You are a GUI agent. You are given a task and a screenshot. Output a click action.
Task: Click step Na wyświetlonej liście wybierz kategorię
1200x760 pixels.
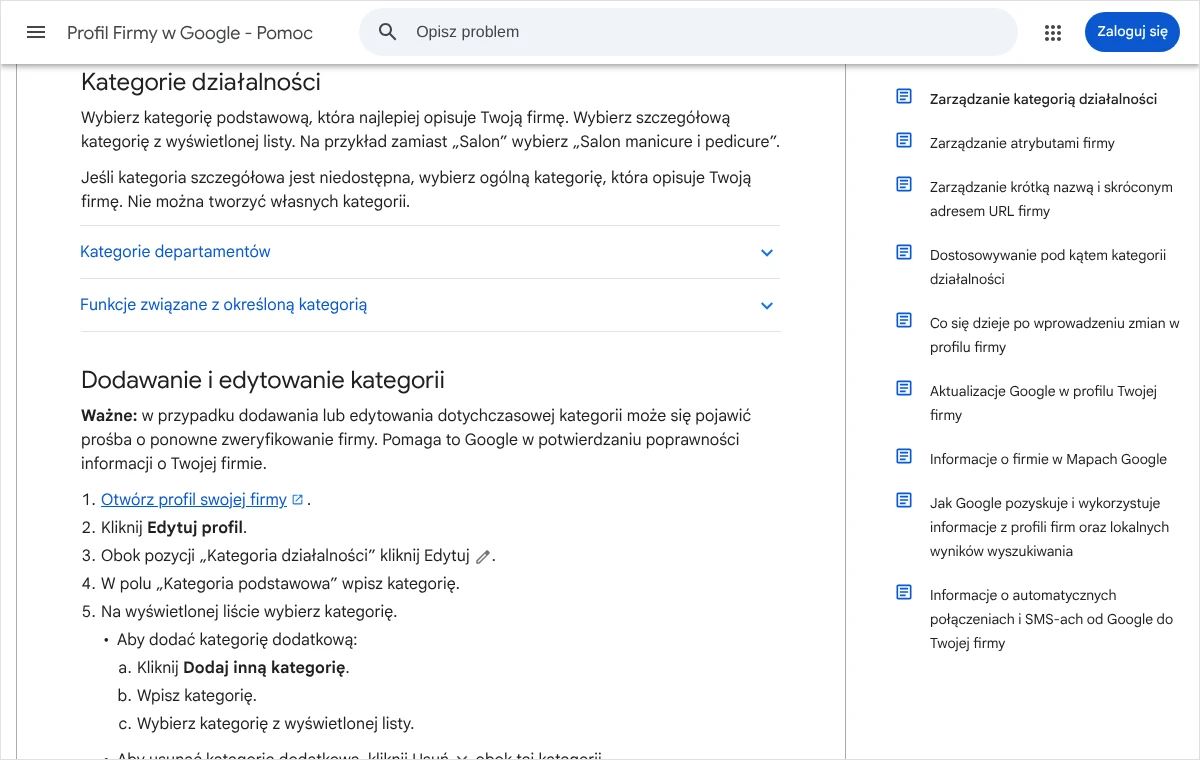coord(249,611)
